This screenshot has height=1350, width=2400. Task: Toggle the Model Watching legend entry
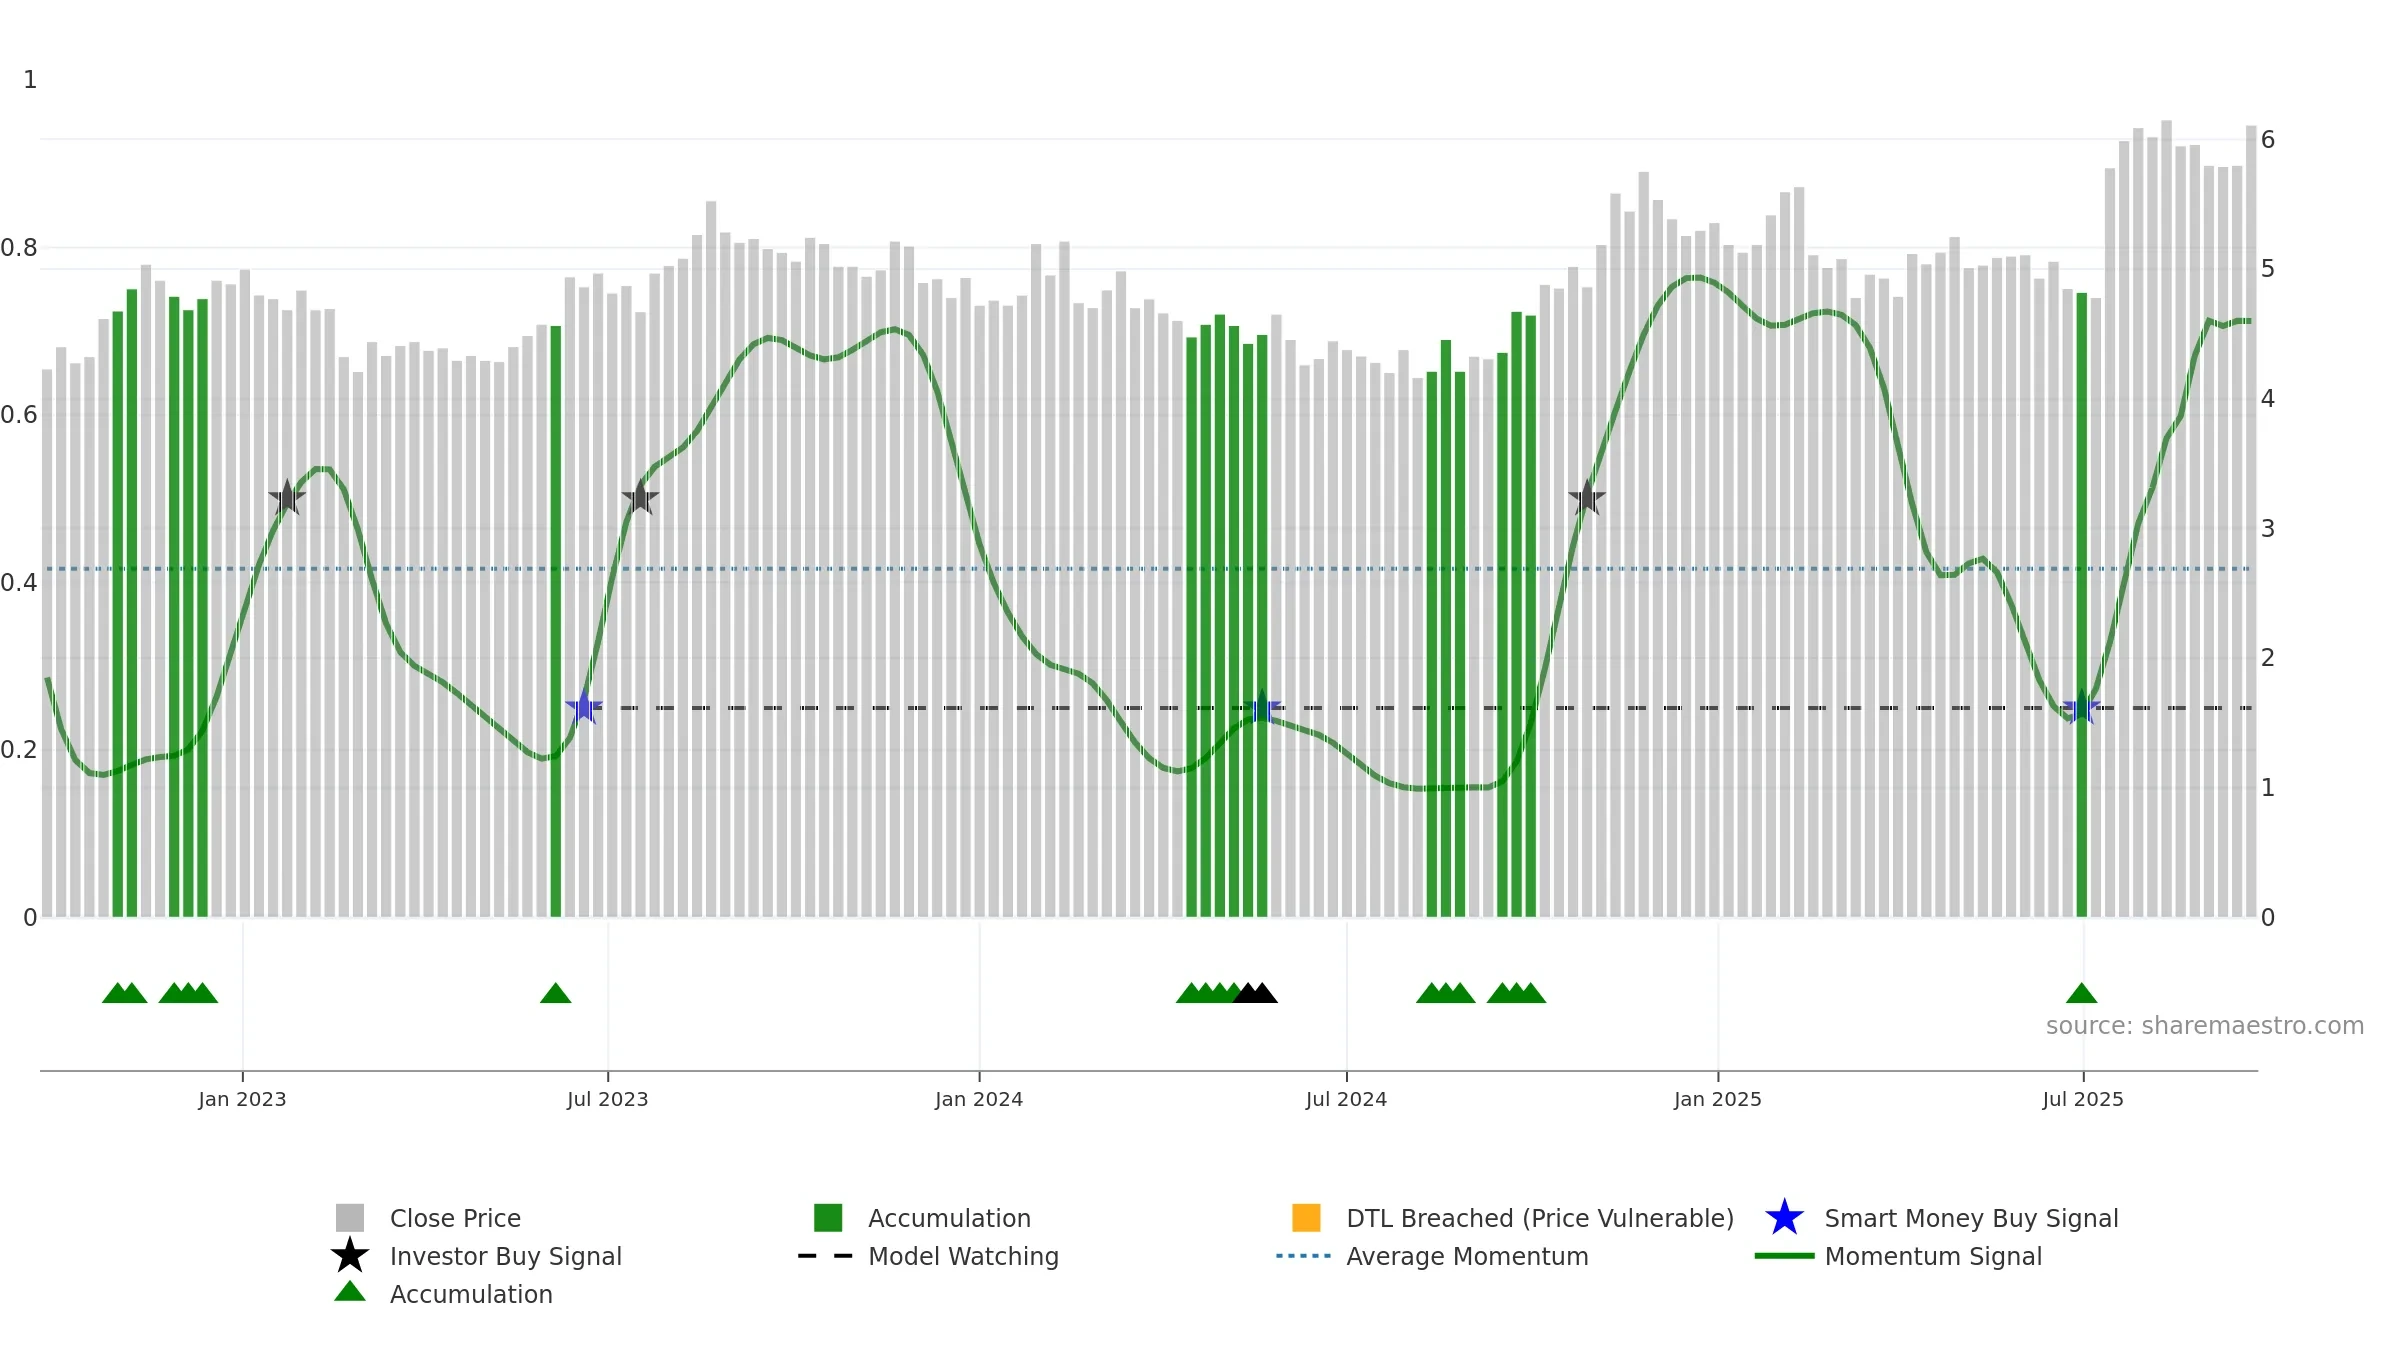pyautogui.click(x=928, y=1256)
